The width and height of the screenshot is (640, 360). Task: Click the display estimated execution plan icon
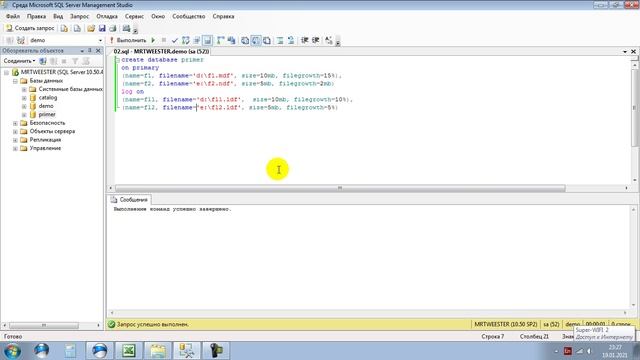coord(186,40)
